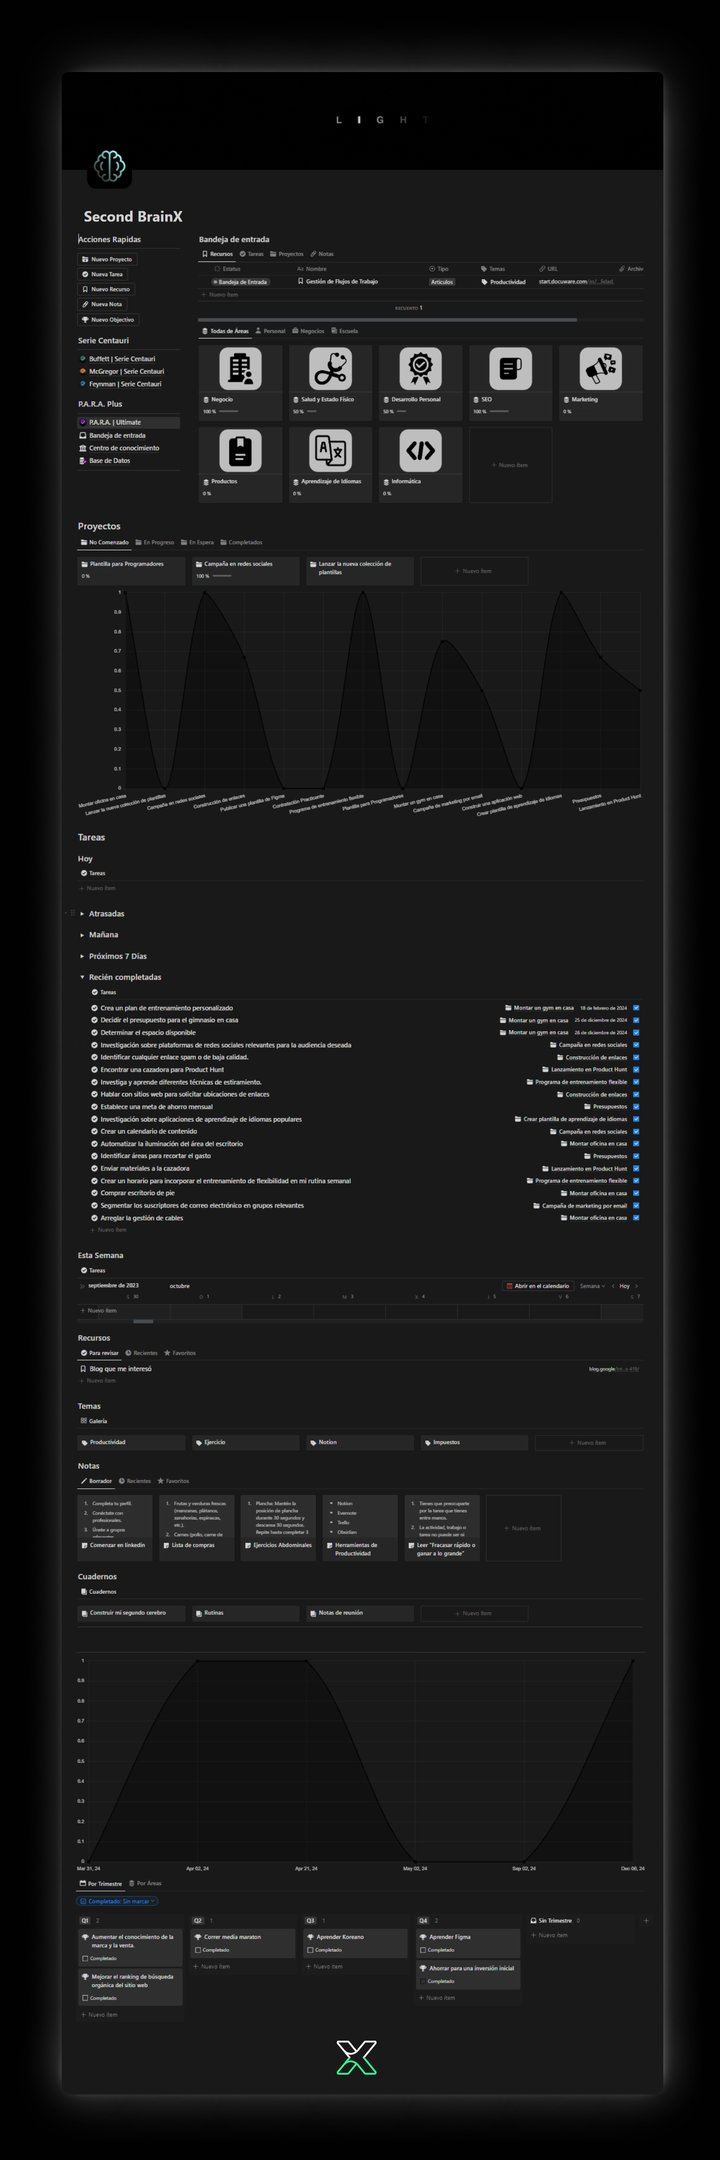Open the Aprendizaje de Idiomas translate icon
The image size is (720, 2160).
tap(330, 451)
